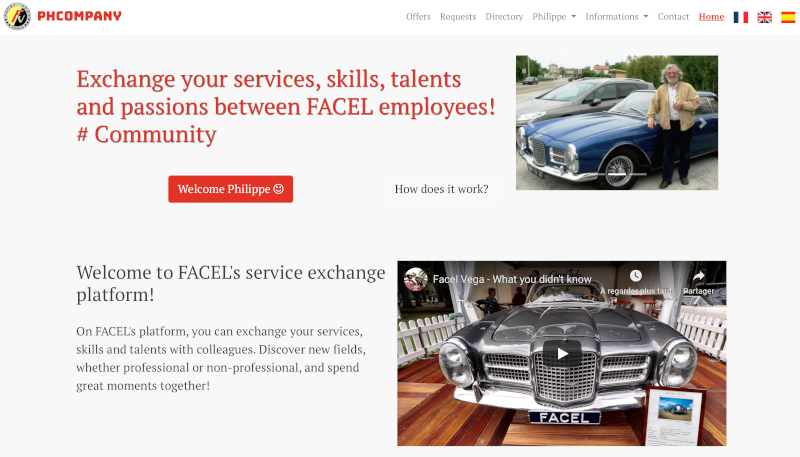This screenshot has width=800, height=457.
Task: Open the video channel avatar
Action: (x=416, y=279)
